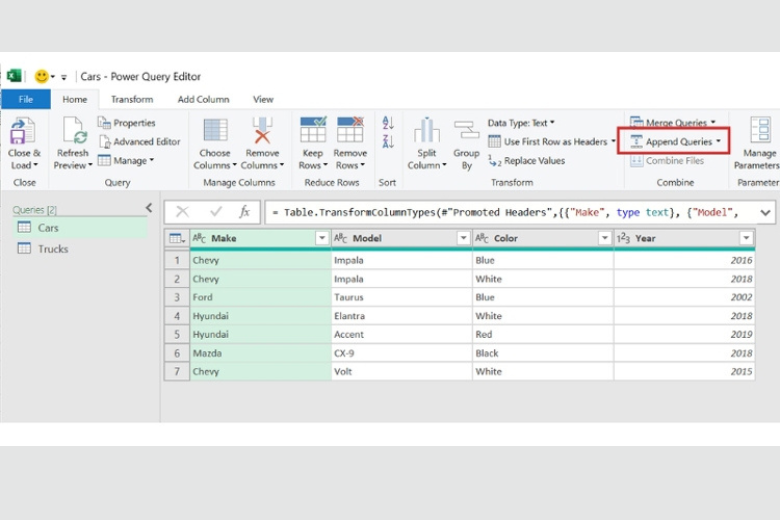Open the Model column filter dropdown

tap(463, 238)
